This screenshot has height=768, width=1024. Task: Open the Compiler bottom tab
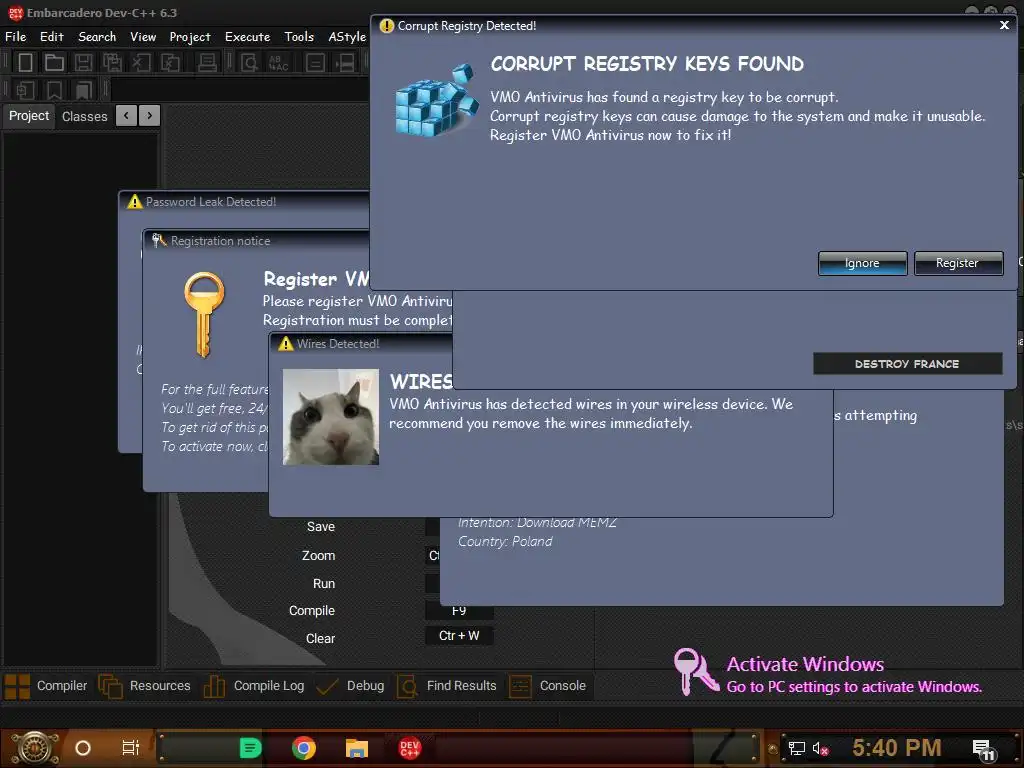47,686
